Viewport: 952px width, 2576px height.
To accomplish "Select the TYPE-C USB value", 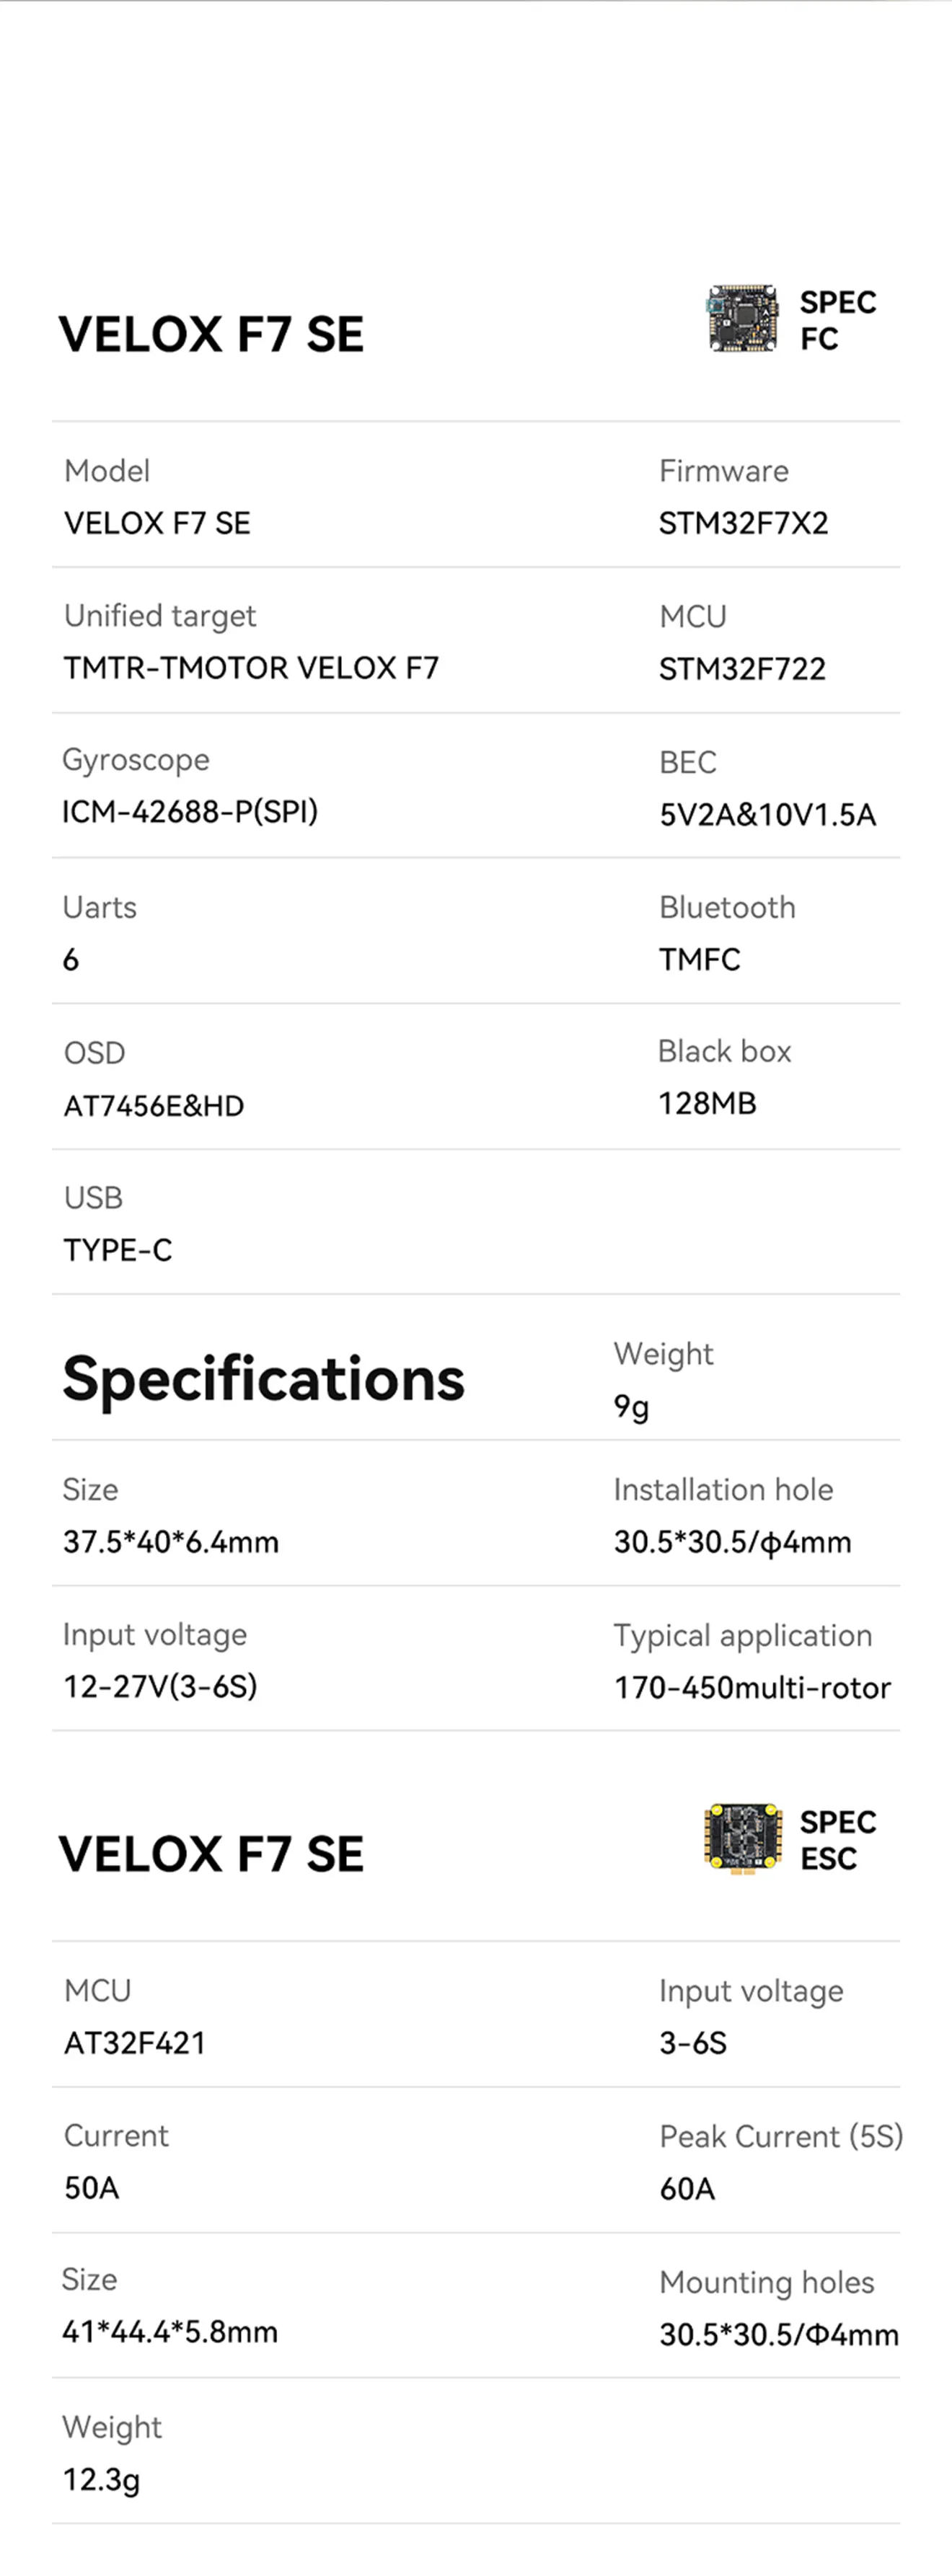I will [x=118, y=1250].
